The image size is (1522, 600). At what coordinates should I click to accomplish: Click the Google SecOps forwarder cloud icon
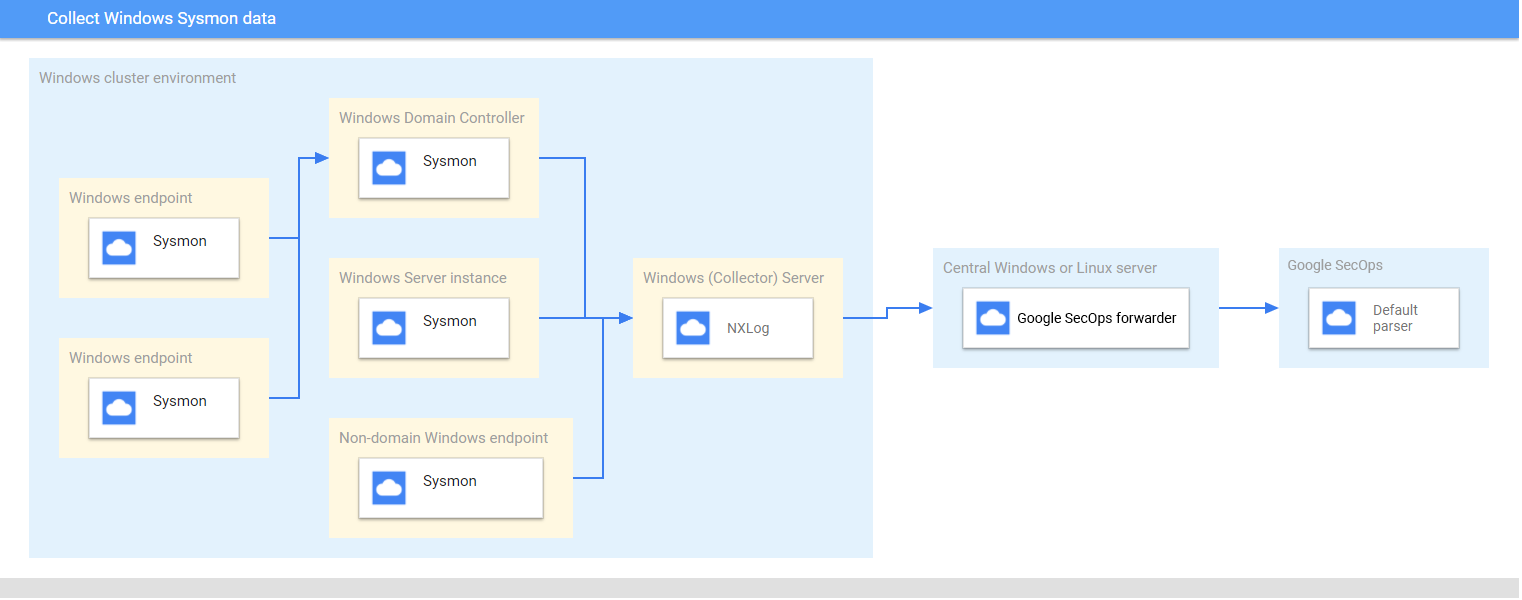(991, 318)
